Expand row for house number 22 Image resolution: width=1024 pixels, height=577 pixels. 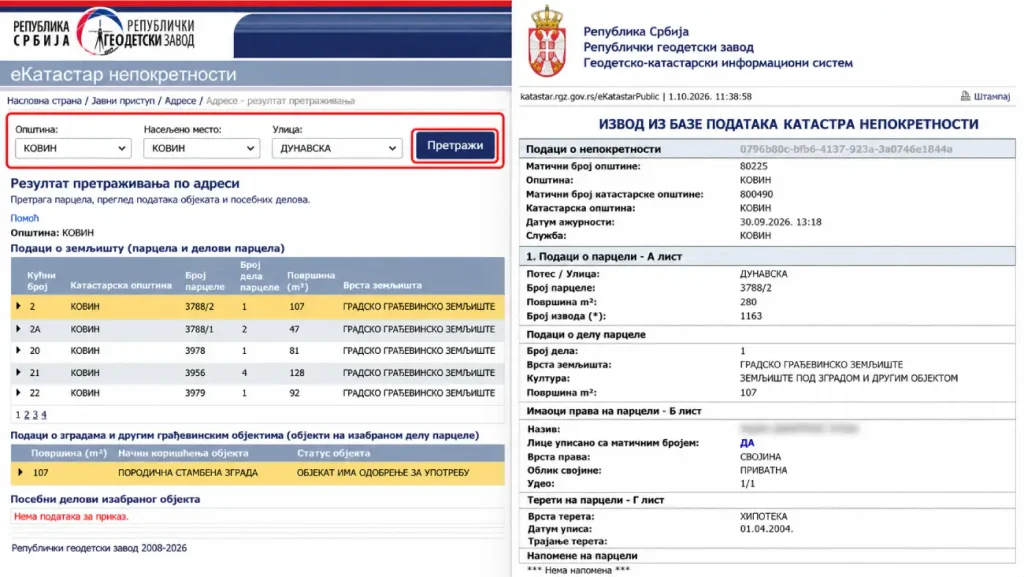[18, 393]
